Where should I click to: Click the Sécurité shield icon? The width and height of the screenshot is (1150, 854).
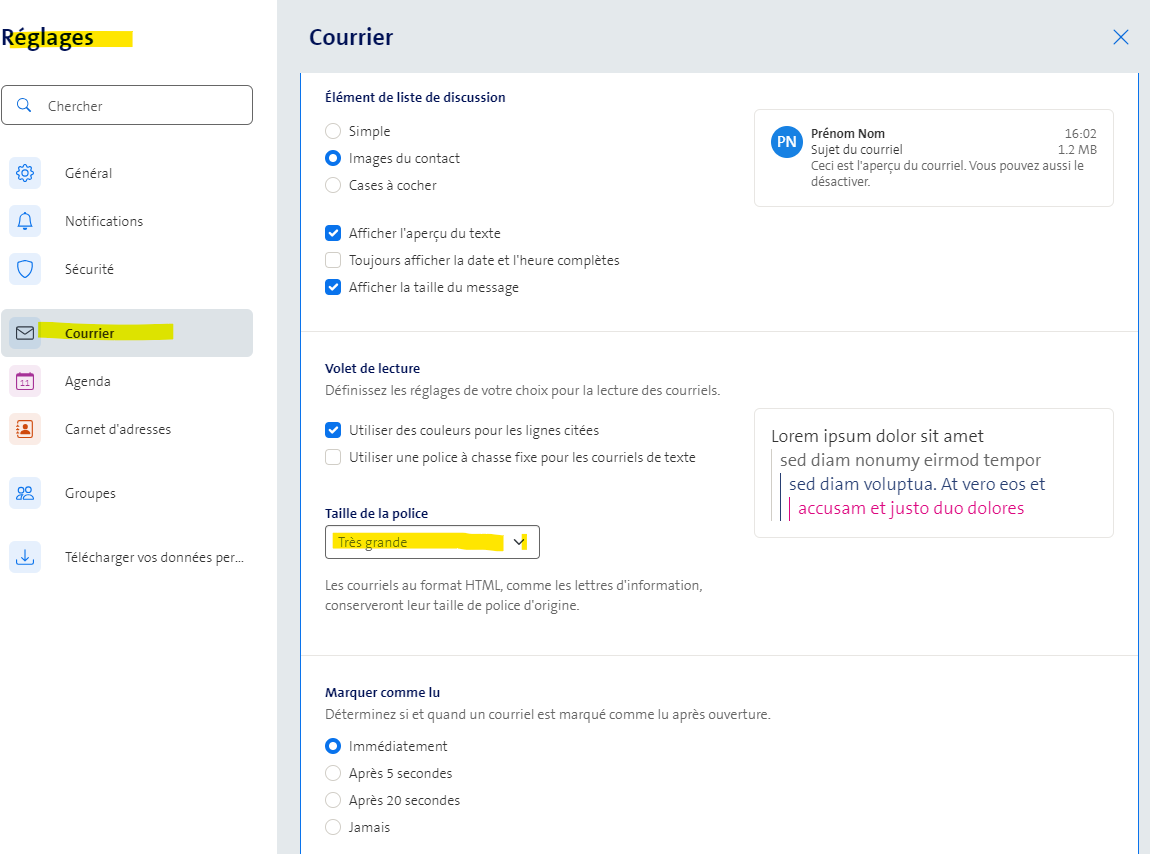25,269
